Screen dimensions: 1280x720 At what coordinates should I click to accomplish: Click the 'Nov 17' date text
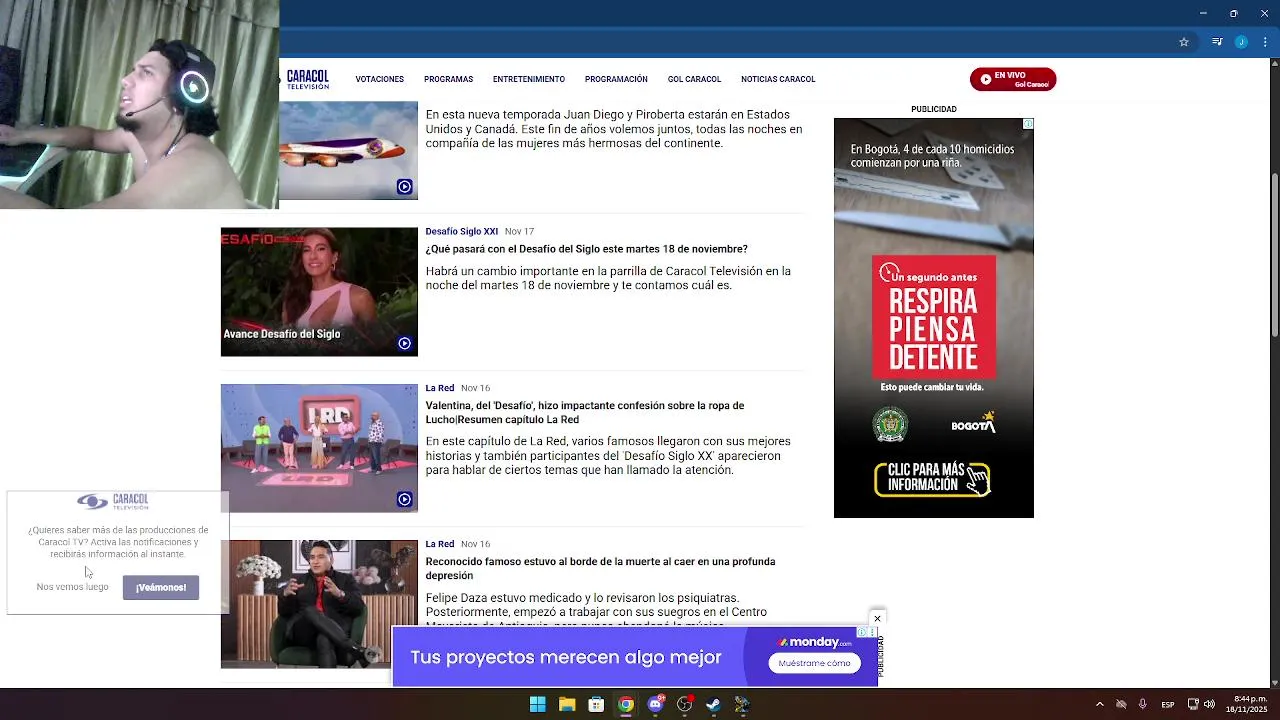519,232
